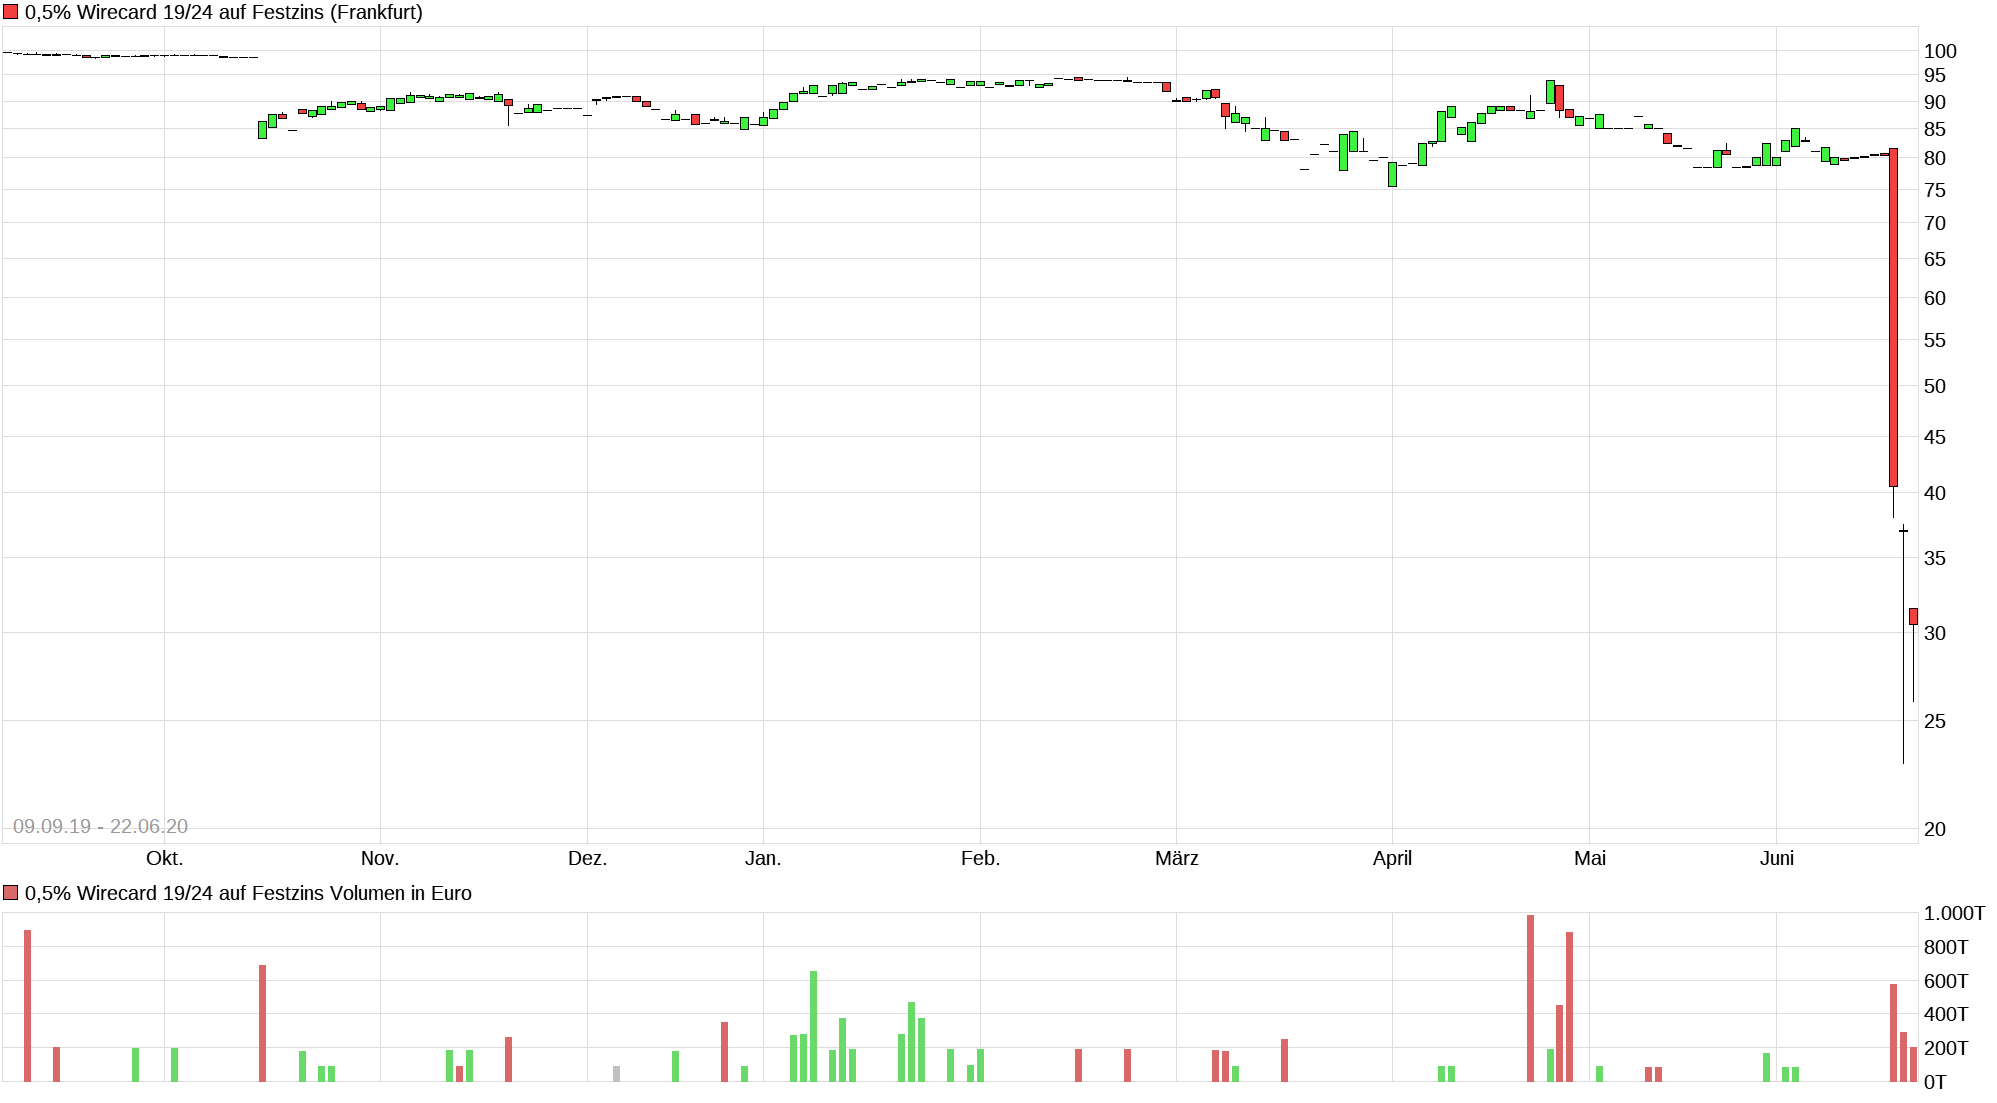The width and height of the screenshot is (1997, 1103).
Task: Click volume axis label 0T
Action: point(1935,1082)
